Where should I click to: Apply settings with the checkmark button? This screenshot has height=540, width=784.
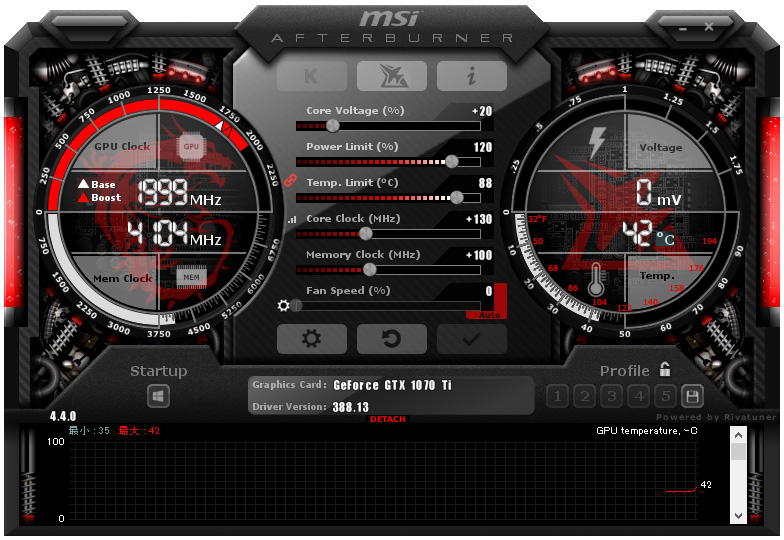472,338
